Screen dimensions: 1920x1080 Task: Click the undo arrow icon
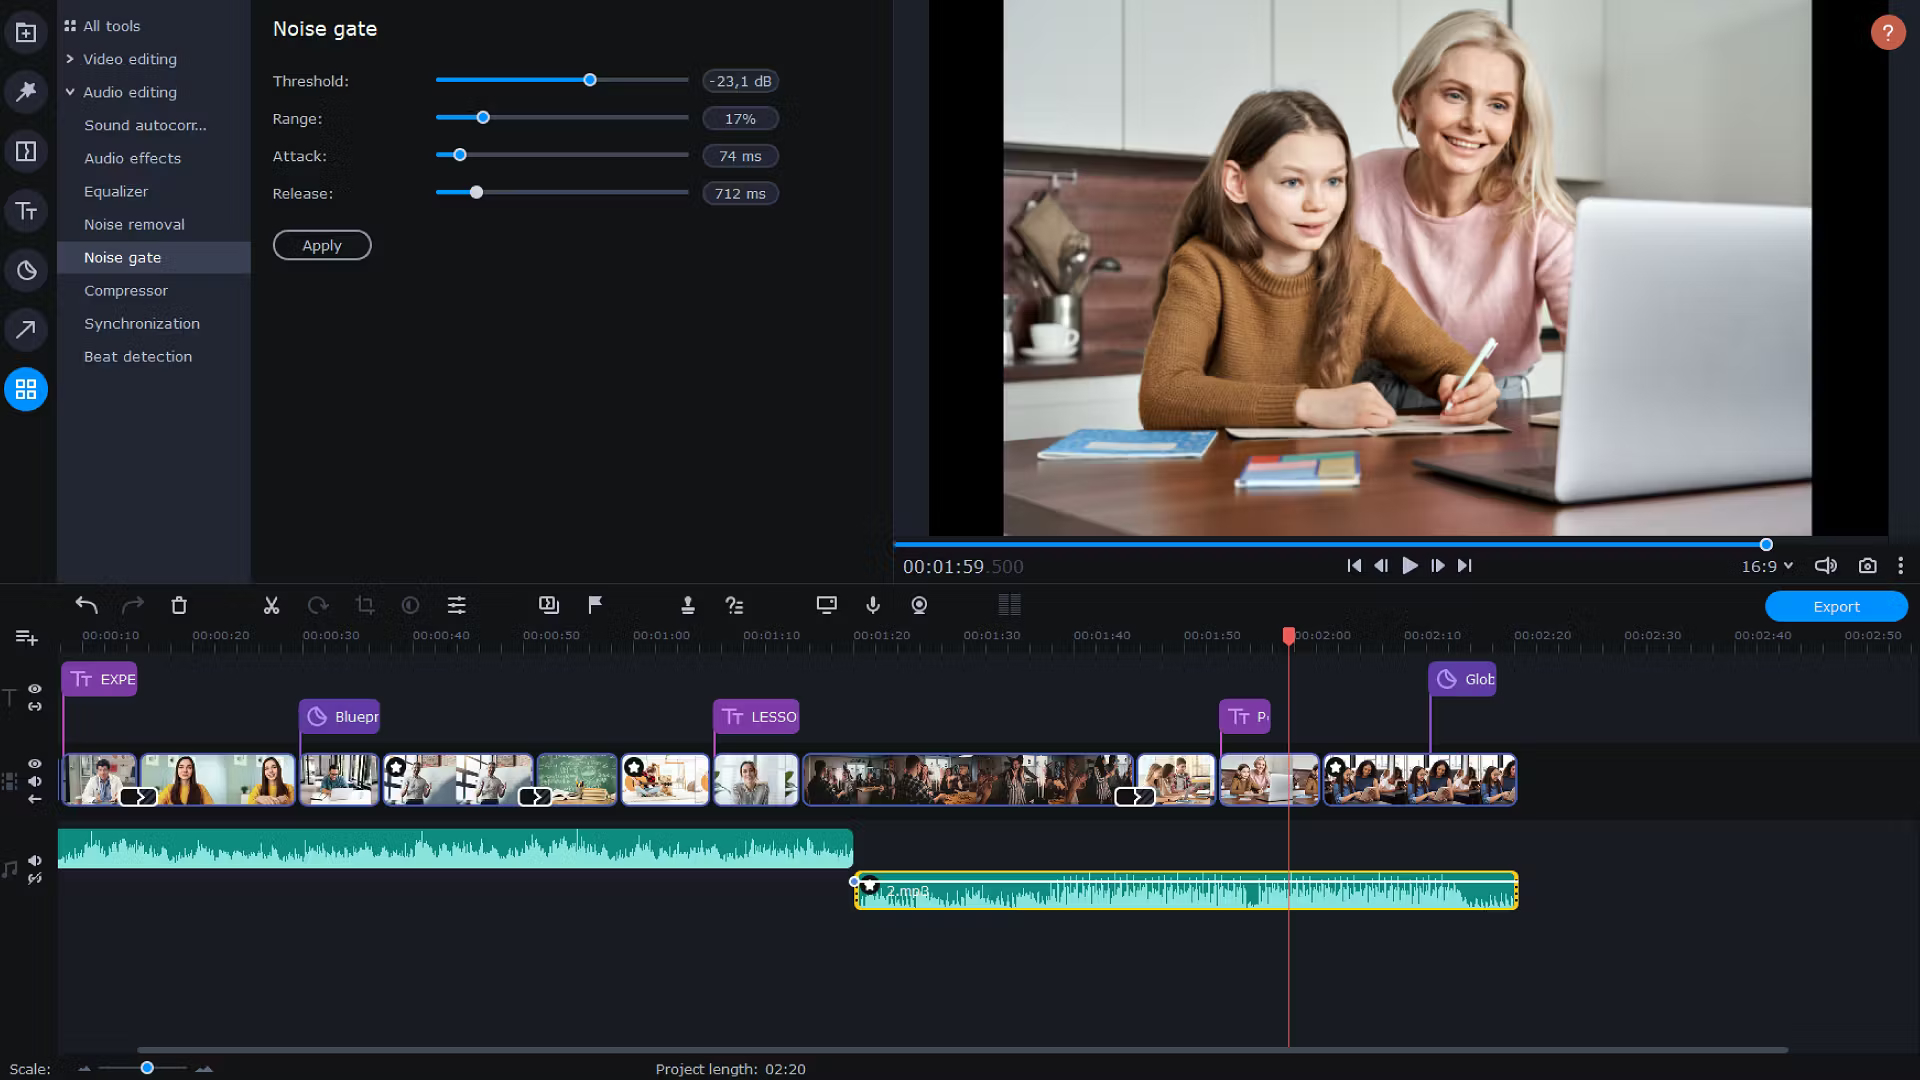[86, 605]
